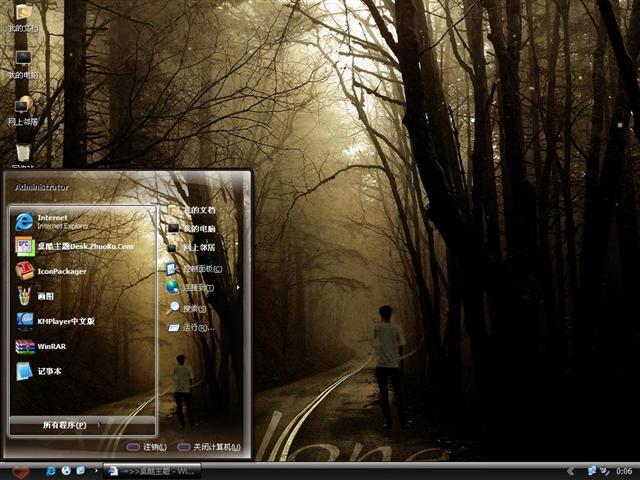Expand 所有程序(P) all programs
Viewport: 640px width, 480px height.
tap(82, 425)
